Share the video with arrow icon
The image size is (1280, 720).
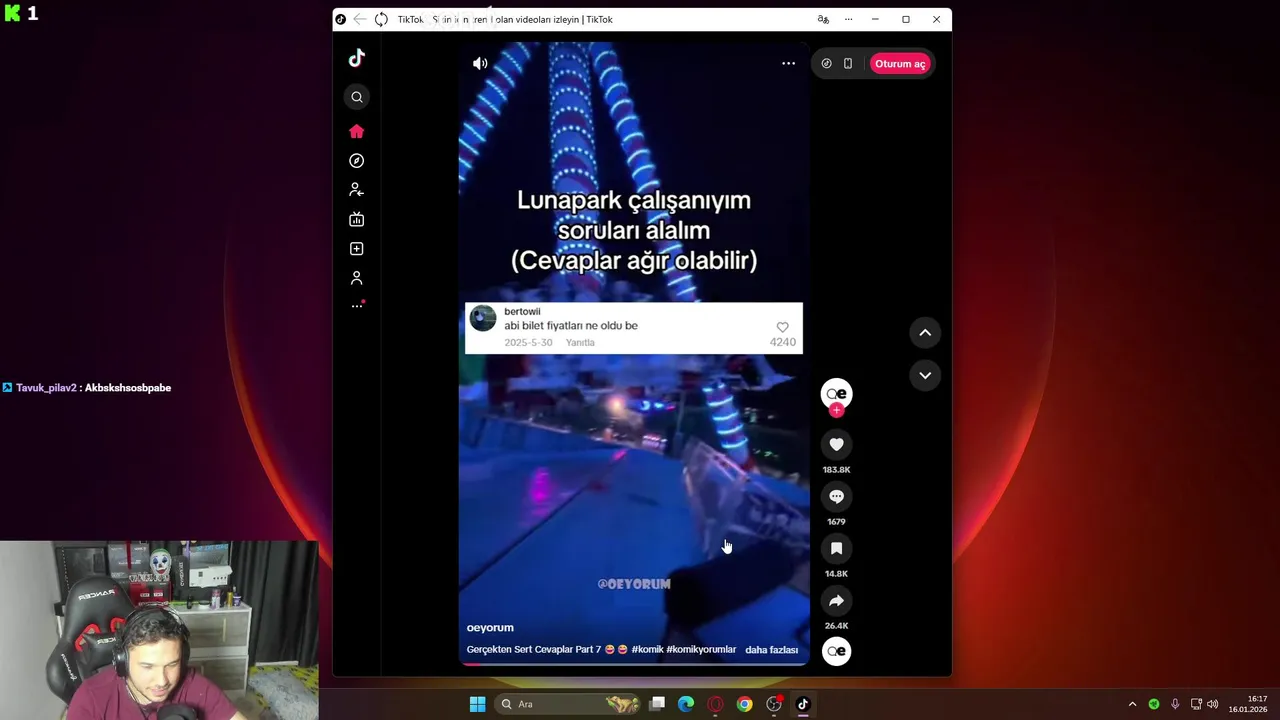tap(837, 601)
